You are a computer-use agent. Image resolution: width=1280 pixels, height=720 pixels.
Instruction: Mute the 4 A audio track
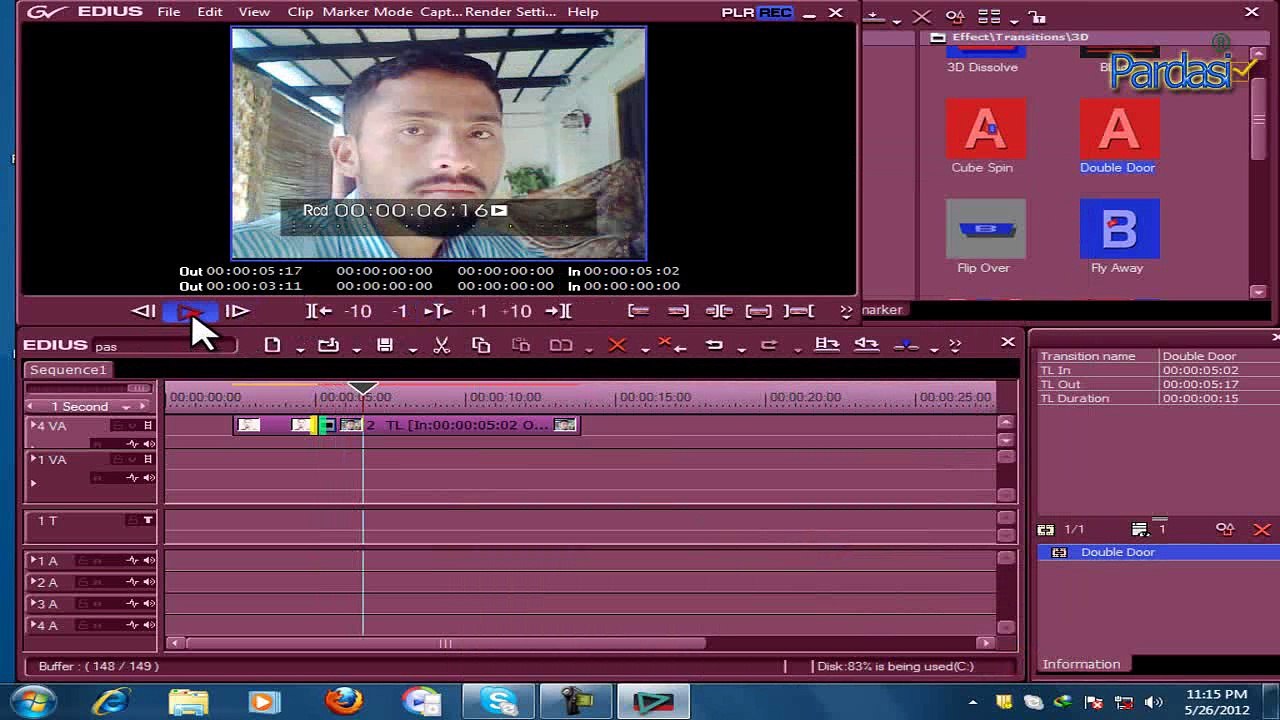[x=149, y=626]
